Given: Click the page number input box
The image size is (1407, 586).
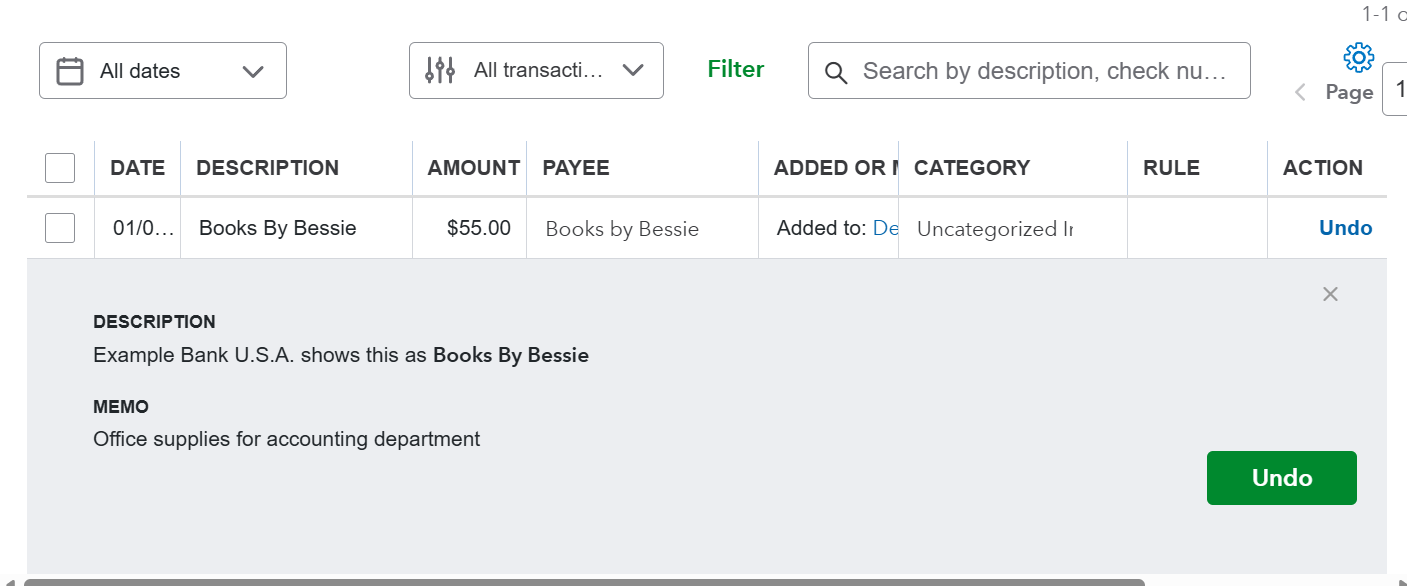Looking at the screenshot, I should point(1395,90).
